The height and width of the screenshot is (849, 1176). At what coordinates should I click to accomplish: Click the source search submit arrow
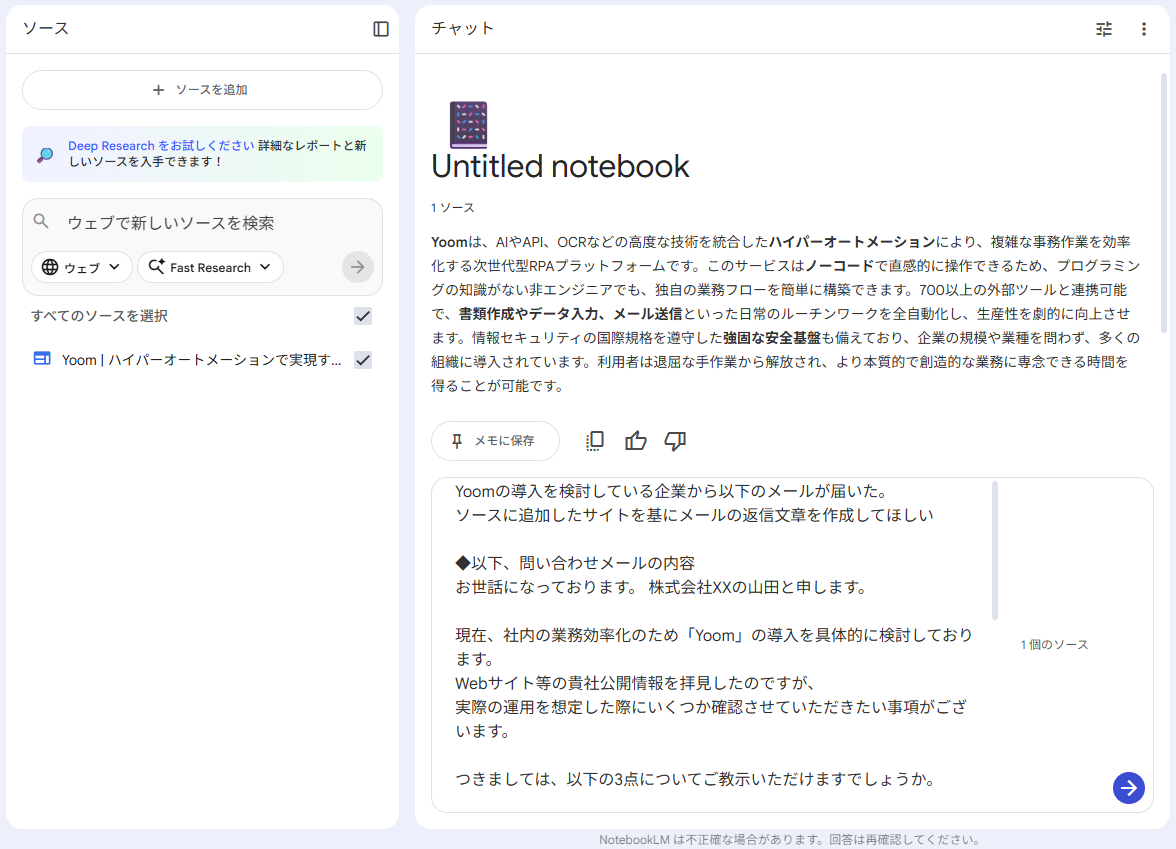[357, 267]
